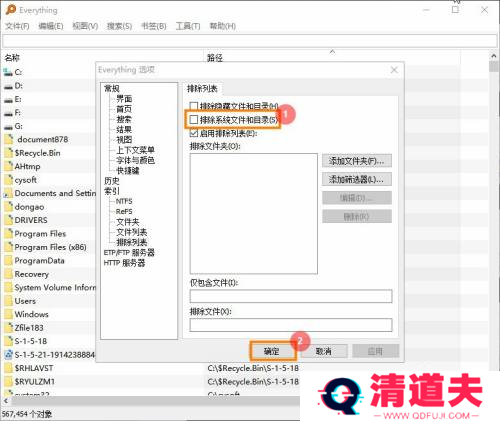Select 常规 in options tree
The width and height of the screenshot is (500, 421).
[x=112, y=88]
